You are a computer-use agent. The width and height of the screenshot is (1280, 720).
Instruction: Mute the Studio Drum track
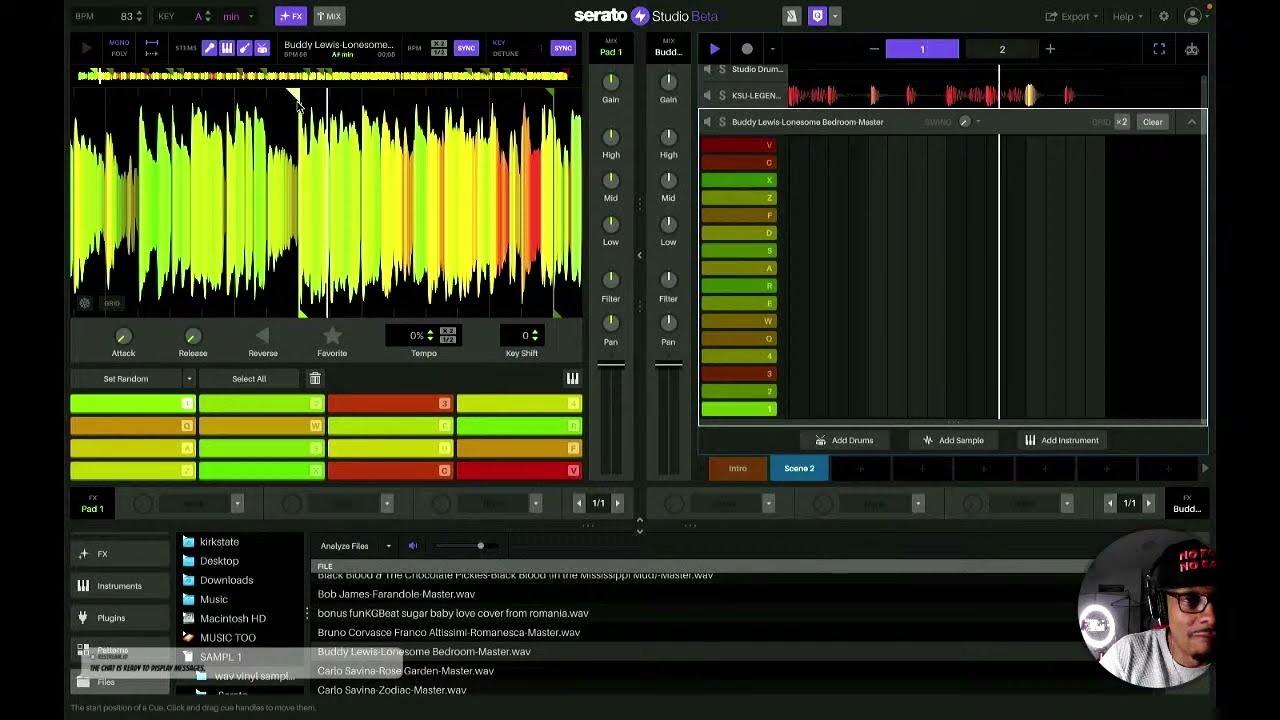tap(707, 69)
